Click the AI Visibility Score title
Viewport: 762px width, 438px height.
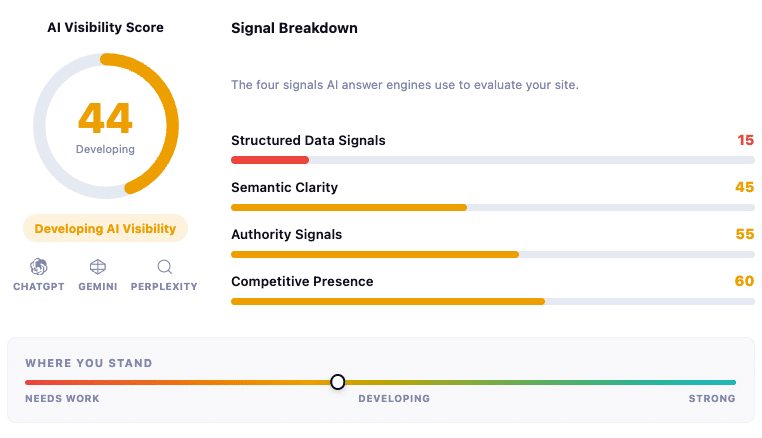tap(105, 28)
